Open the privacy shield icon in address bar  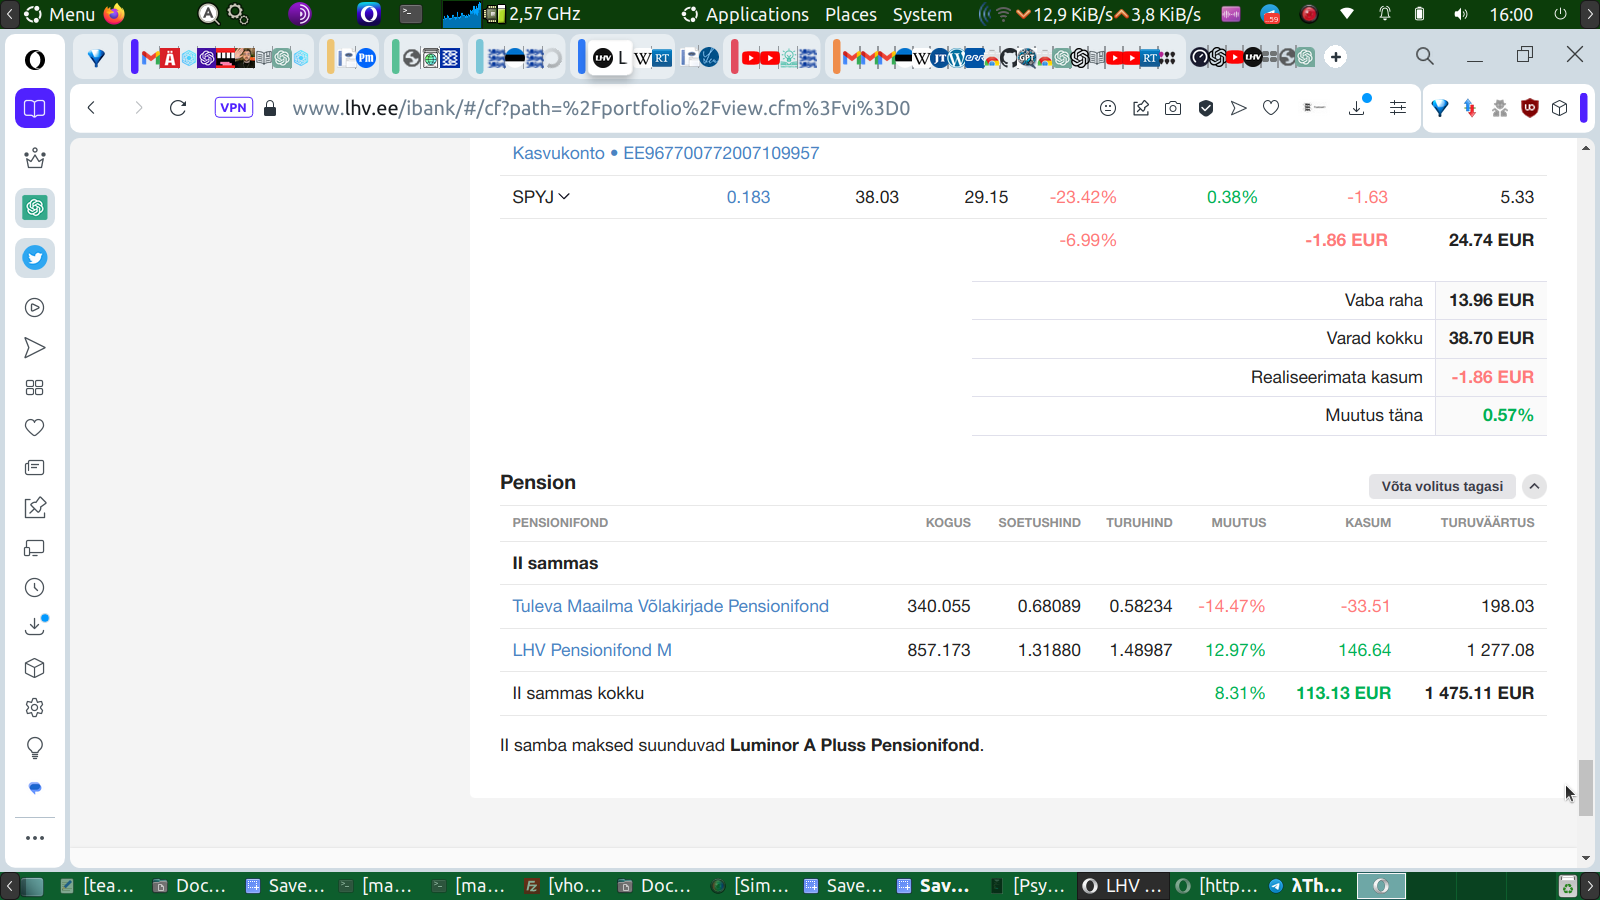[1206, 108]
